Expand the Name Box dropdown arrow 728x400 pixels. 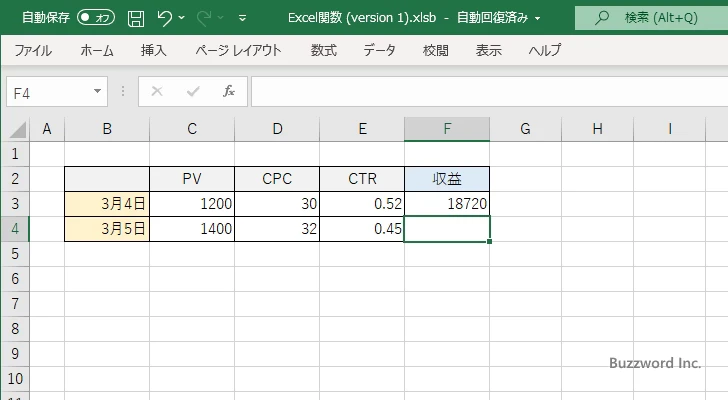point(98,91)
